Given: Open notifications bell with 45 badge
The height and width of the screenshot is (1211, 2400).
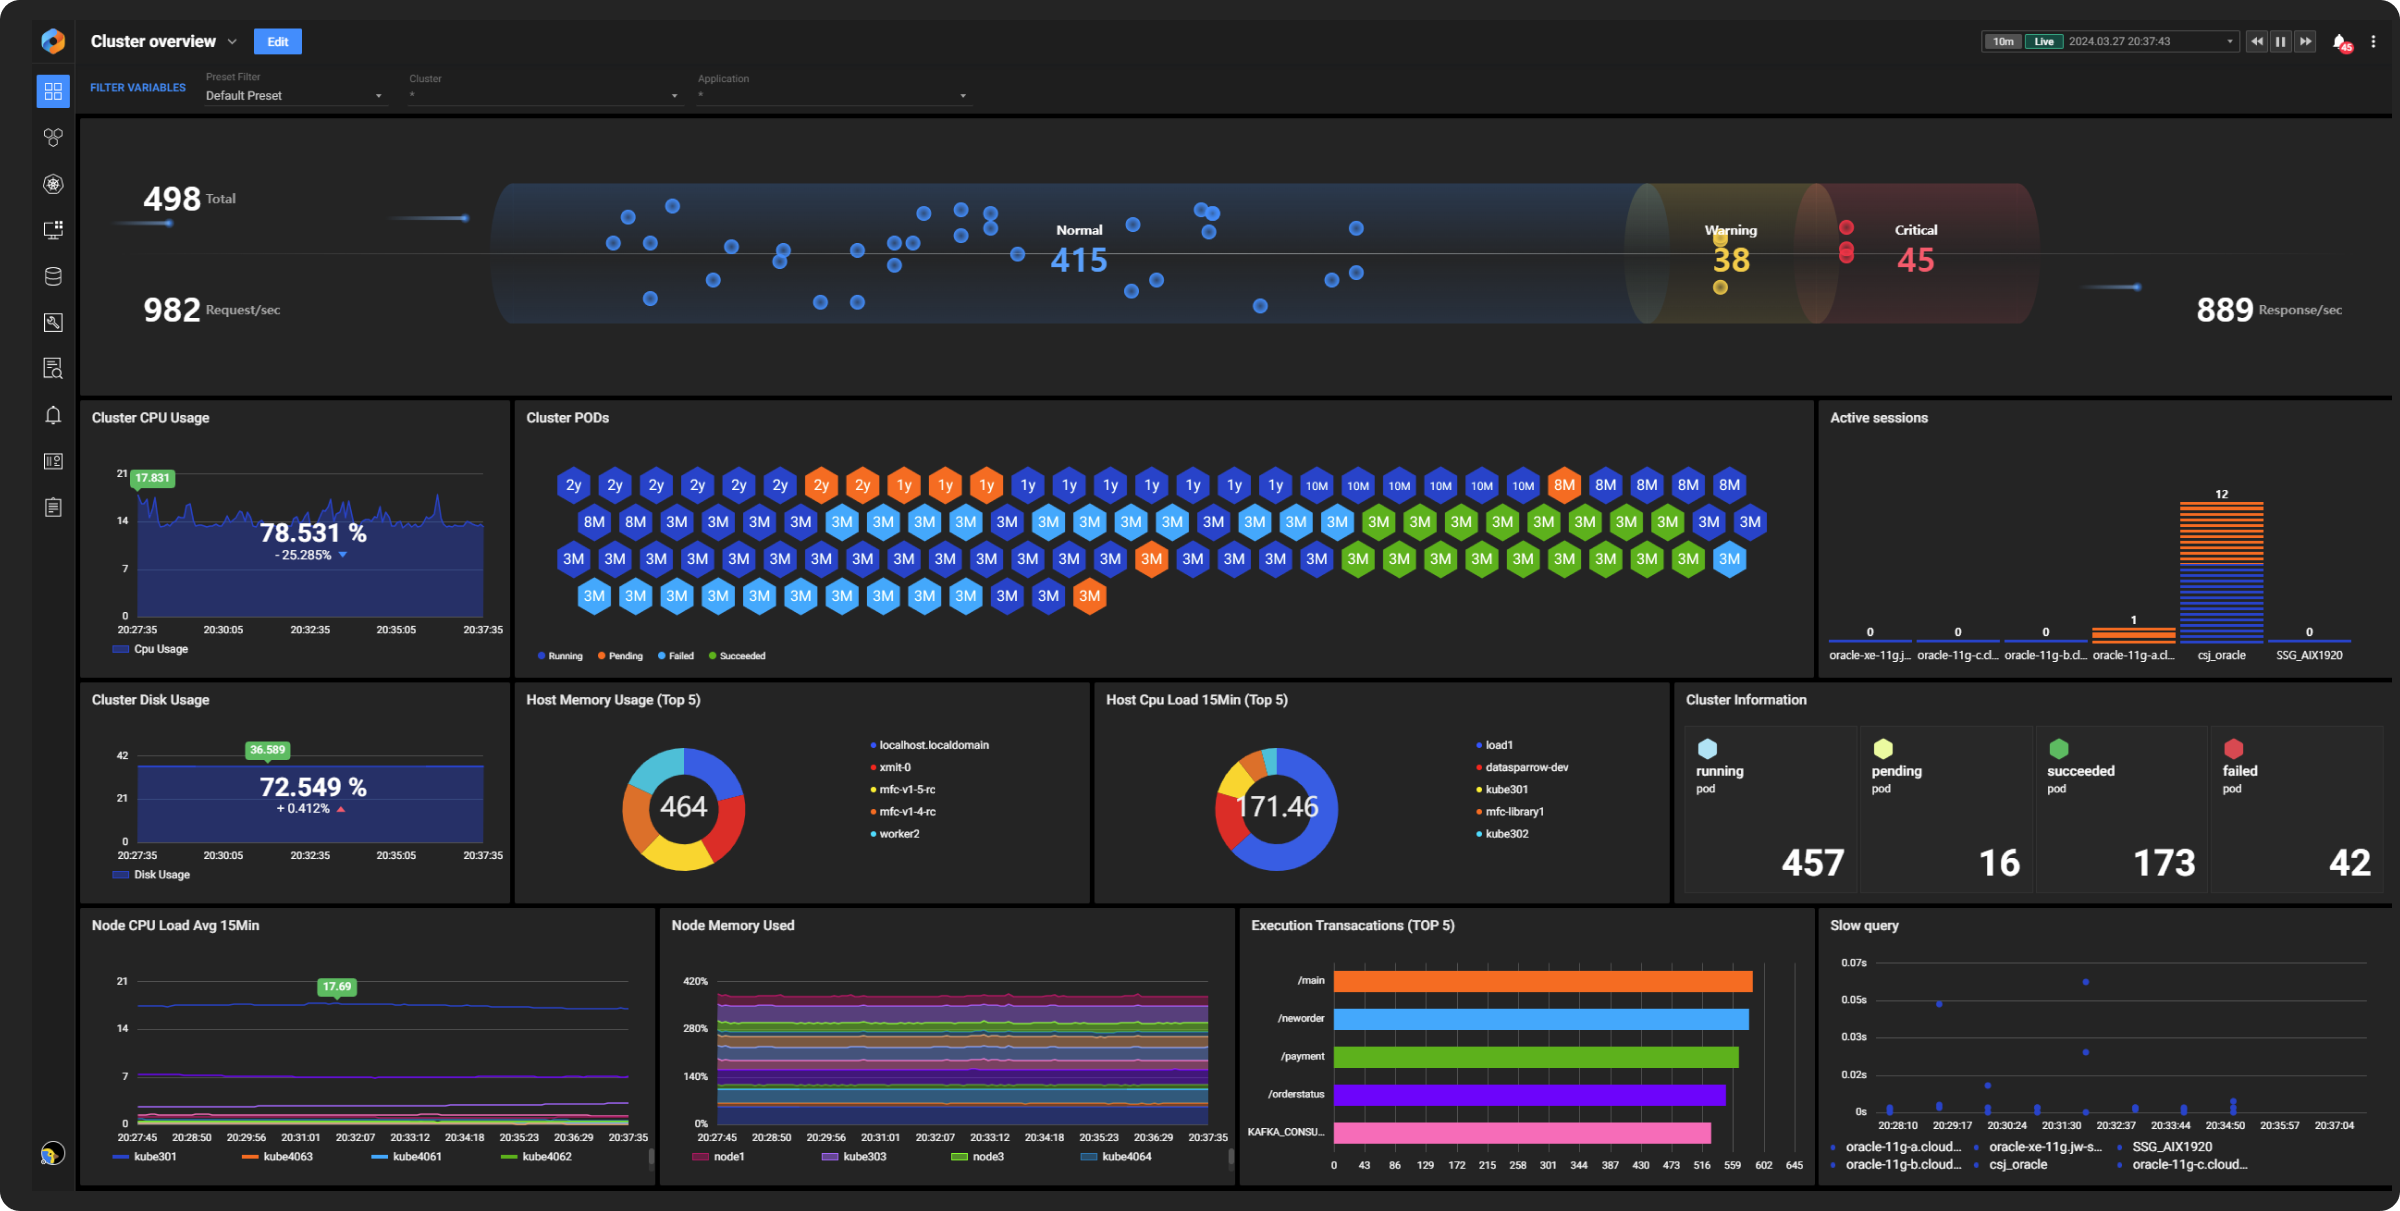Looking at the screenshot, I should [2339, 42].
